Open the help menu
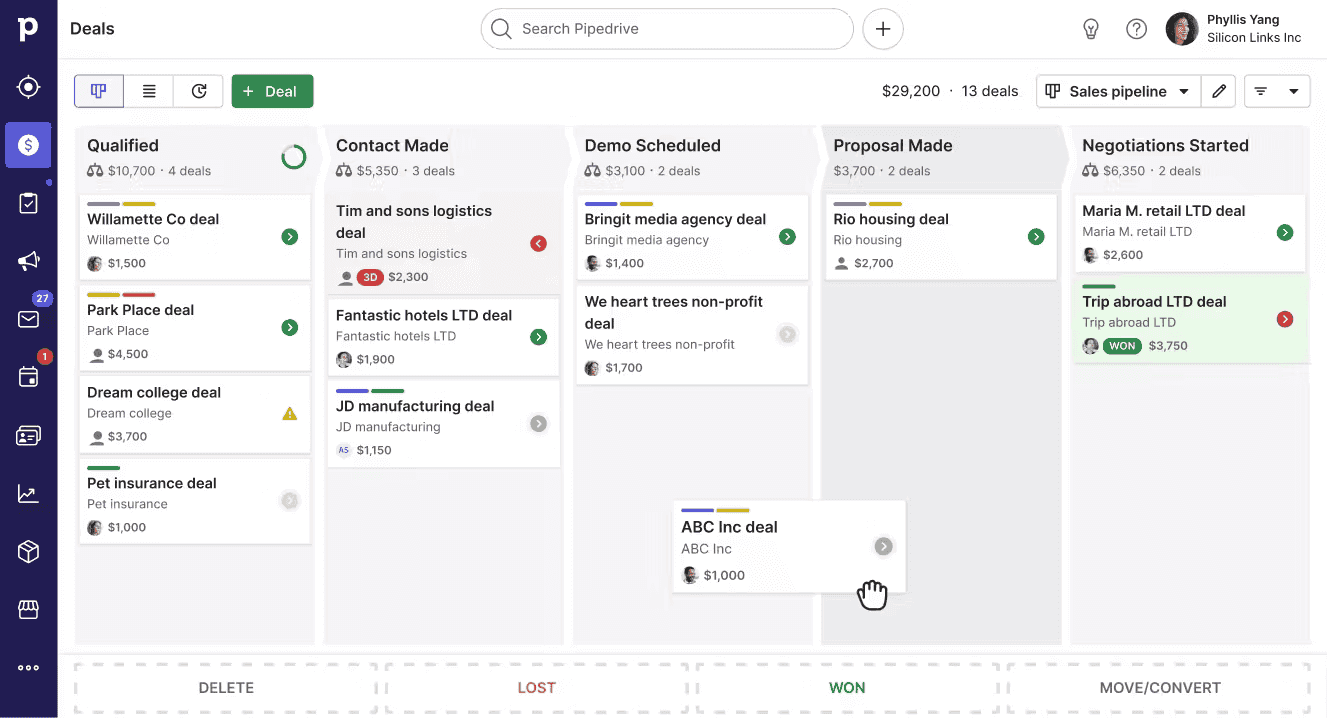The image size is (1327, 718). [1136, 29]
